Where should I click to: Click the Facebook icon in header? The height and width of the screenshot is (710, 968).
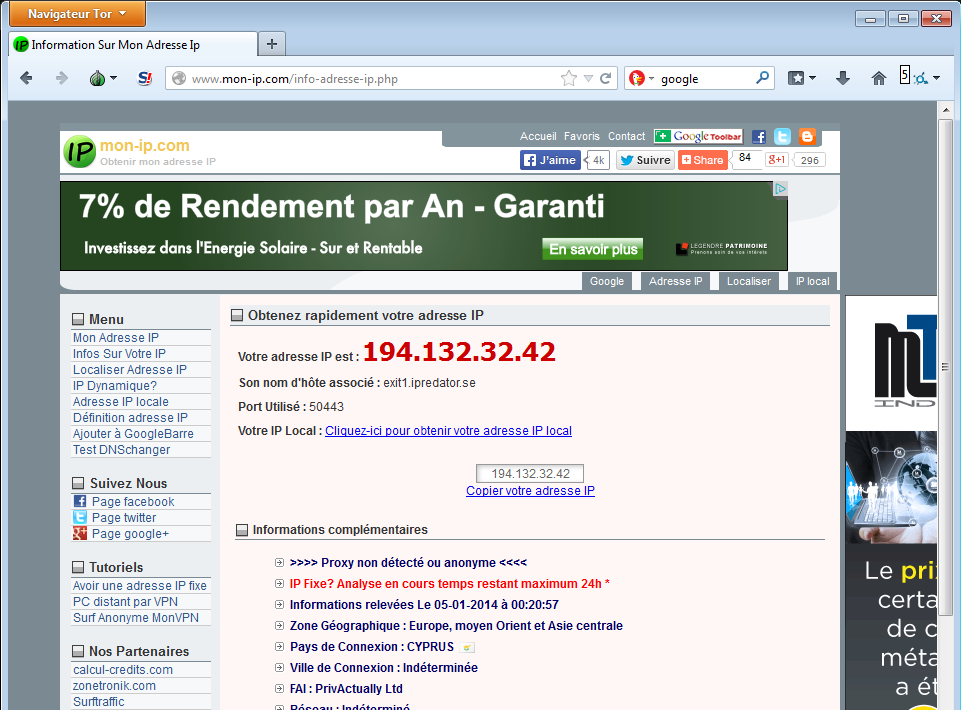[759, 136]
